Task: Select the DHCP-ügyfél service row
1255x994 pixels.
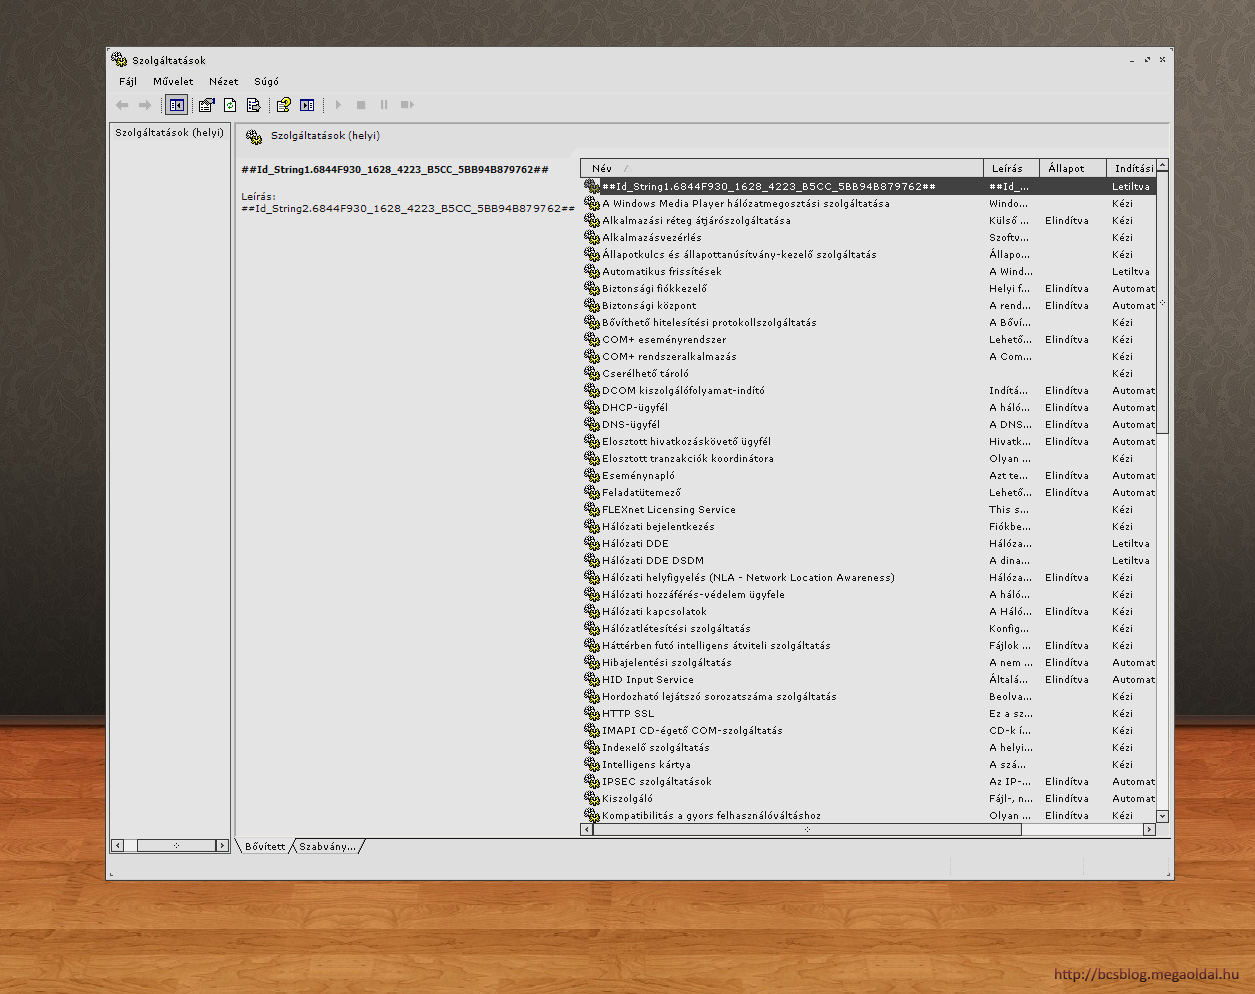Action: pyautogui.click(x=635, y=408)
